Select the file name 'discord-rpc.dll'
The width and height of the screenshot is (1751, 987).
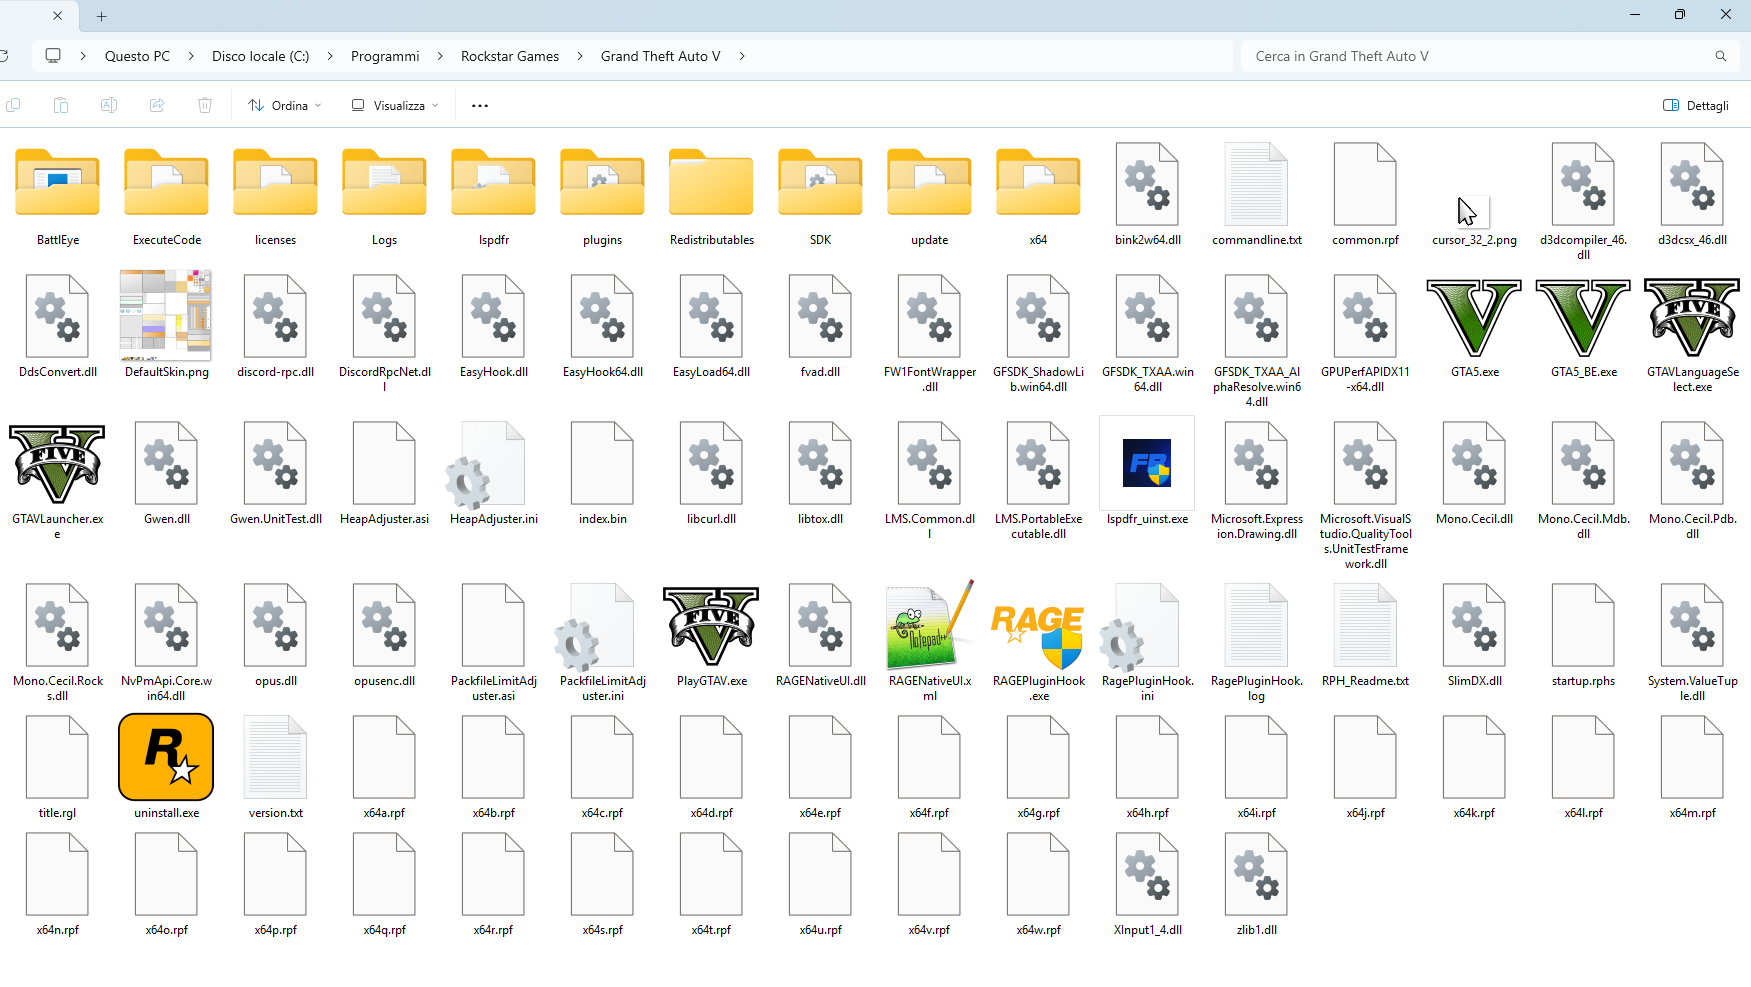(275, 372)
